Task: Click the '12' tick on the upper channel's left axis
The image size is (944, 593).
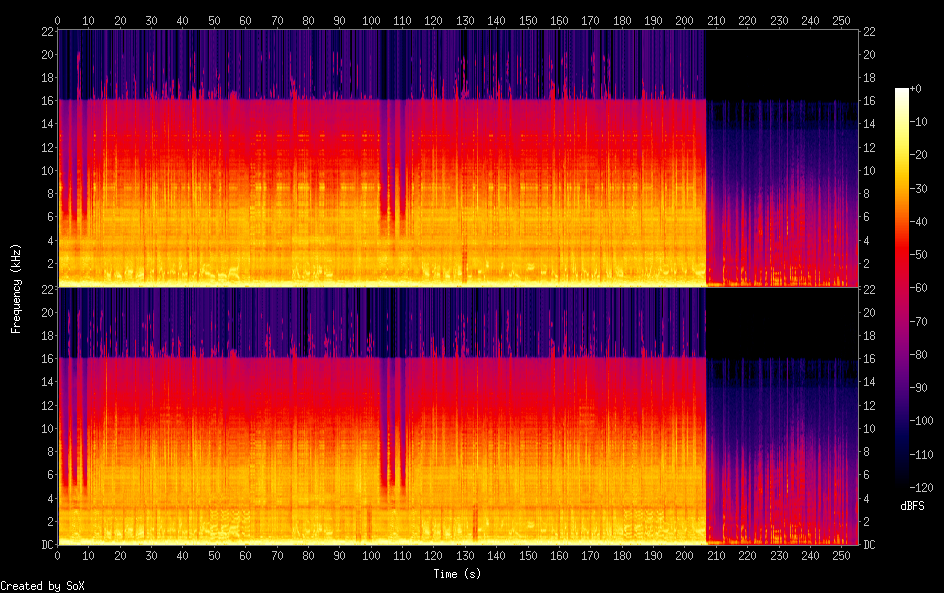Action: [x=48, y=147]
